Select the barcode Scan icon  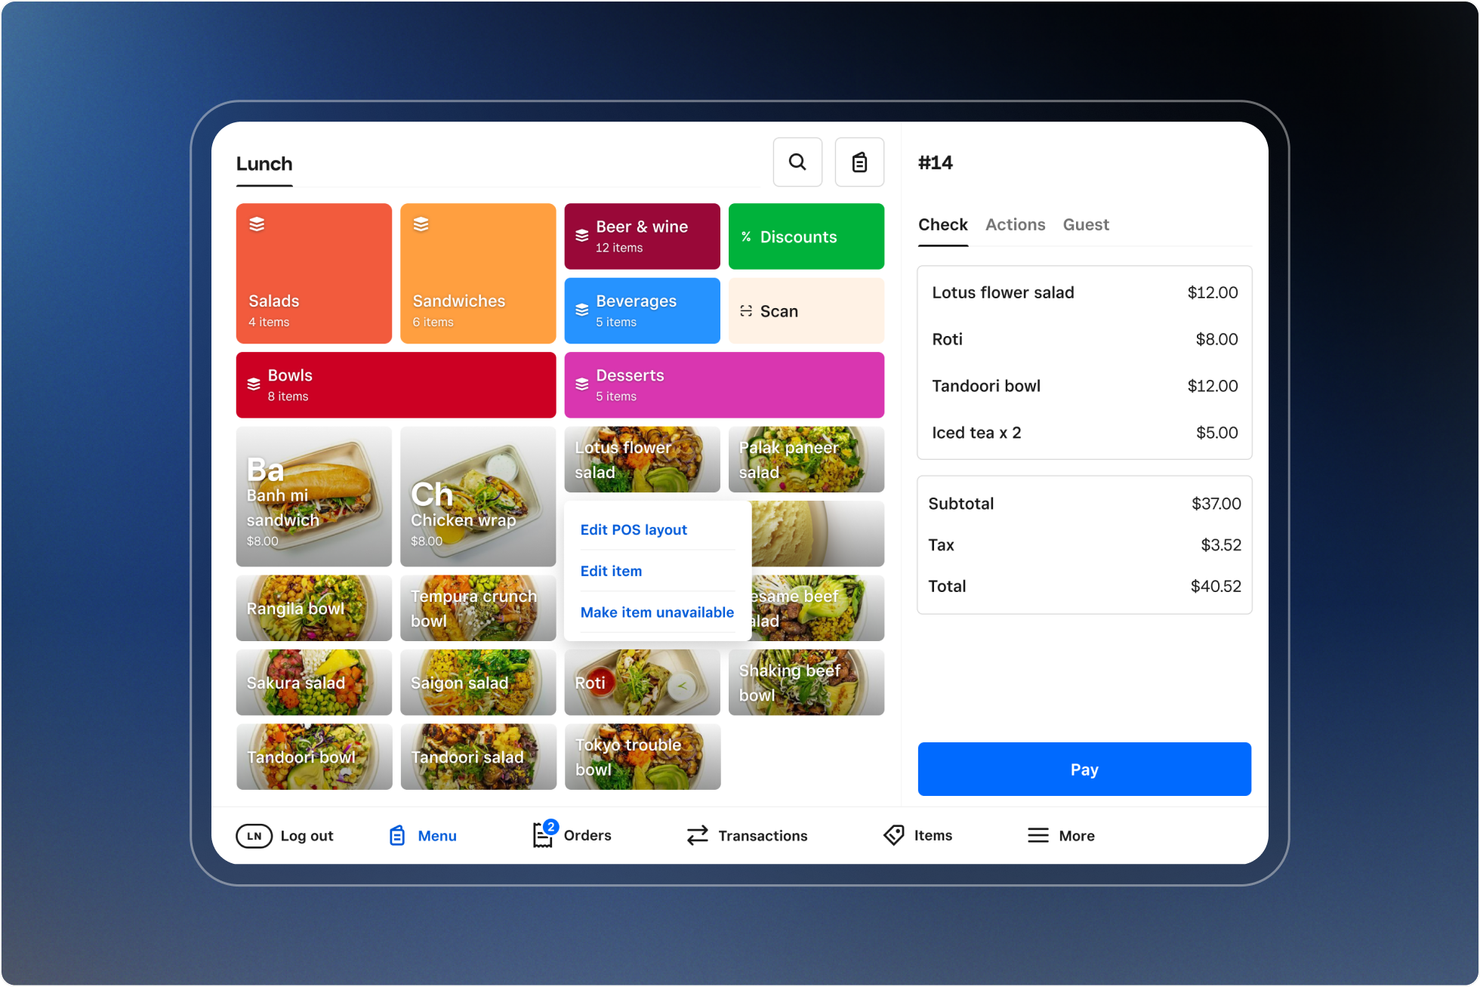746,311
